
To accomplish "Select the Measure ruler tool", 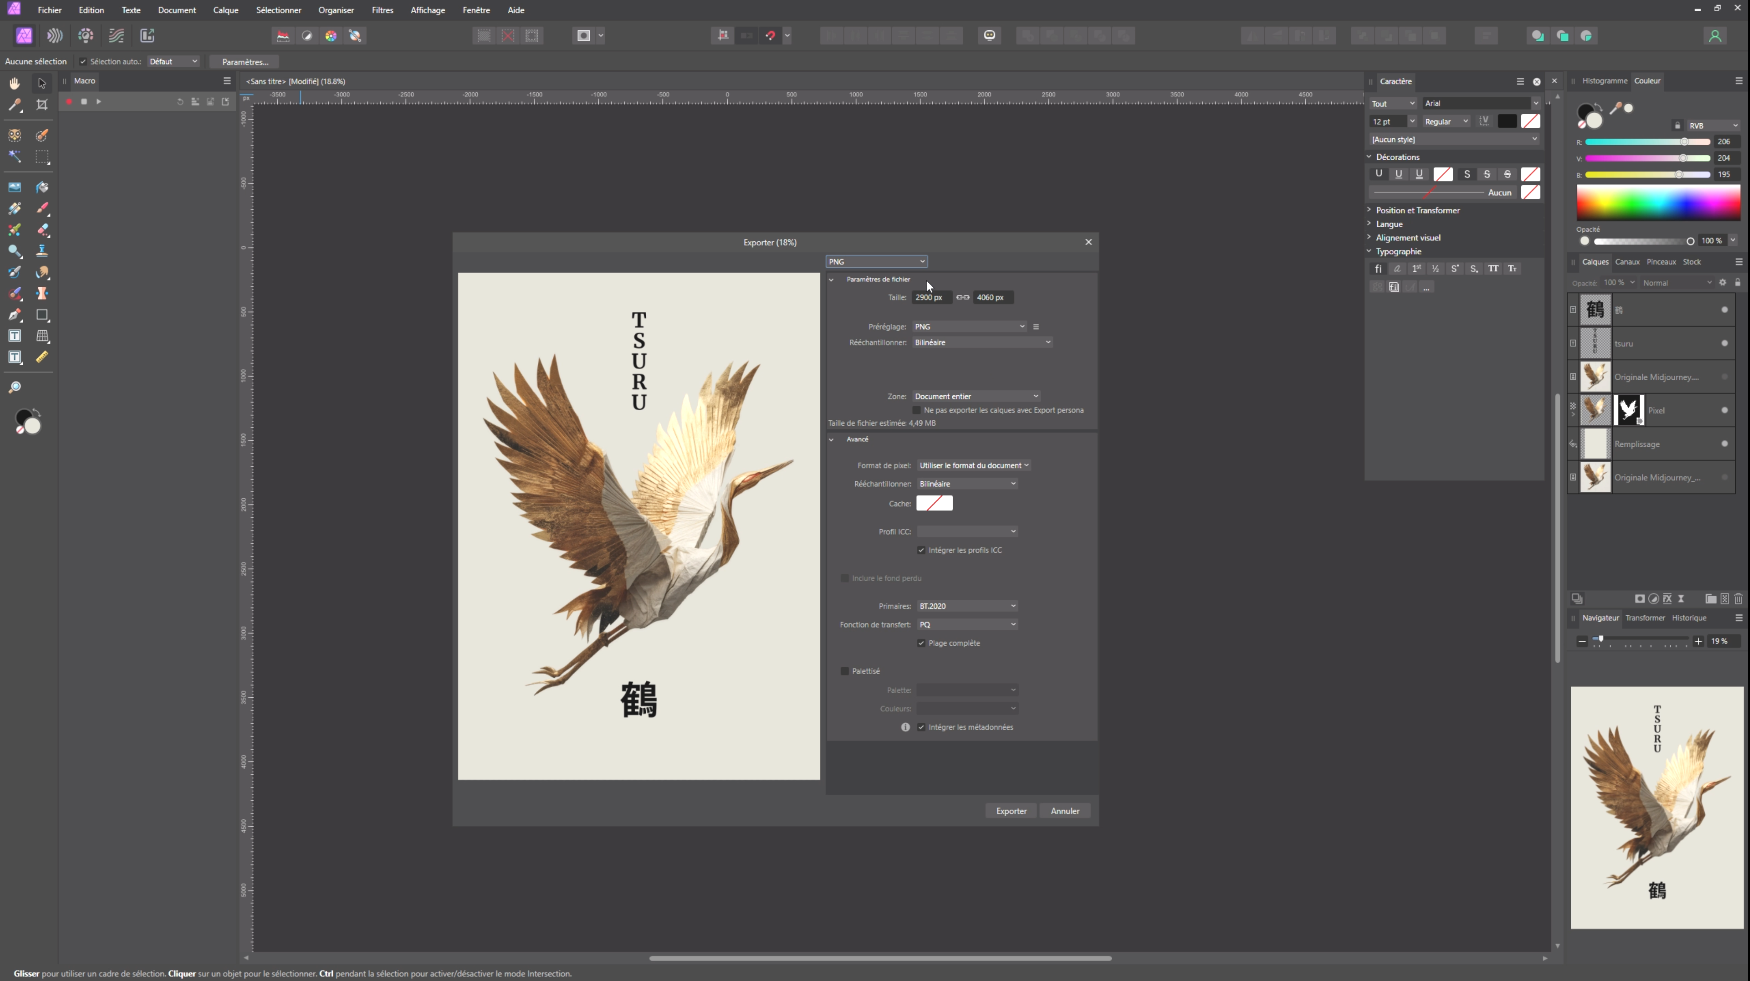I will (42, 357).
